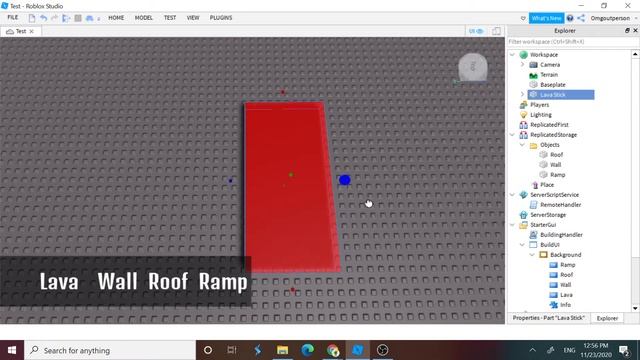Click the Game Settings car icon
This screenshot has width=640, height=360.
[x=89, y=18]
